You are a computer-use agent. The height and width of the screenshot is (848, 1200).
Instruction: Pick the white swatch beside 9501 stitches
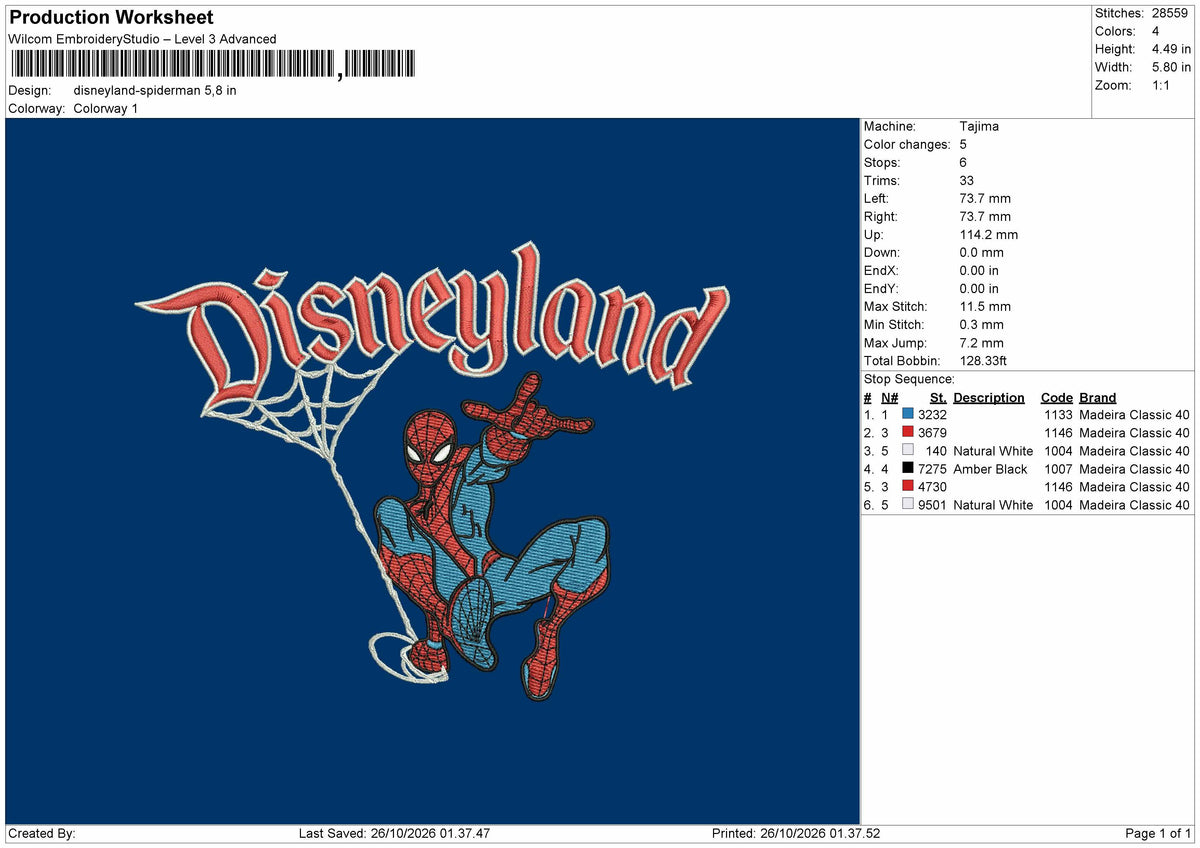click(908, 505)
